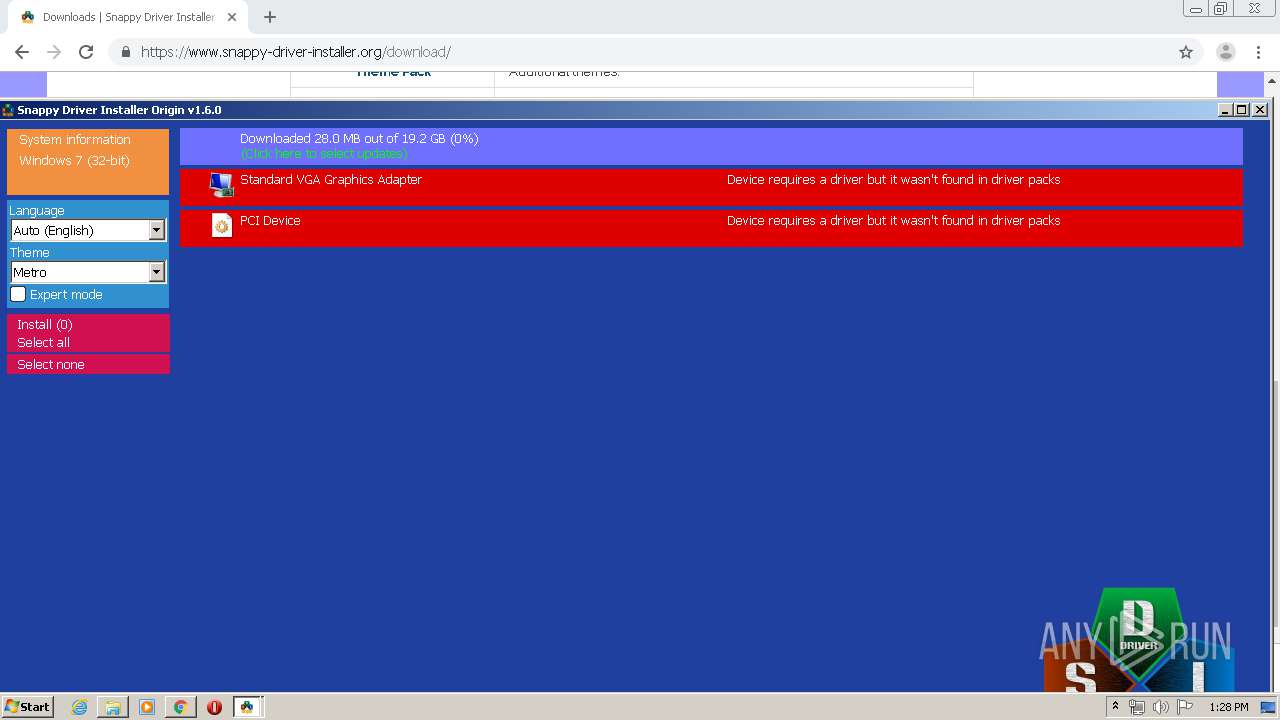Open the Windows Start button
The width and height of the screenshot is (1280, 720).
[x=27, y=707]
